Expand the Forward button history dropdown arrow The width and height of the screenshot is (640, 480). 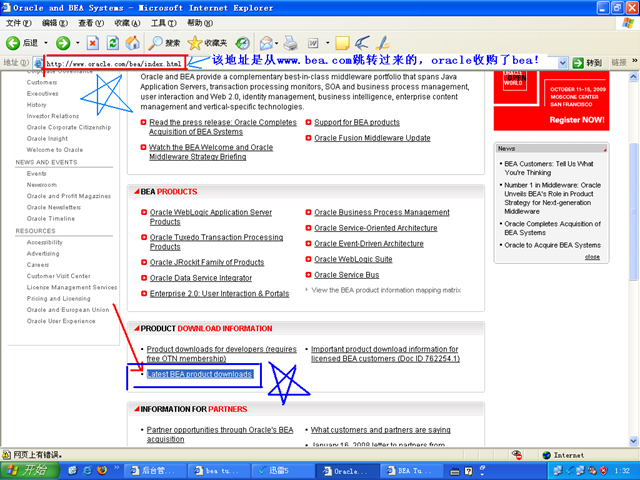76,43
